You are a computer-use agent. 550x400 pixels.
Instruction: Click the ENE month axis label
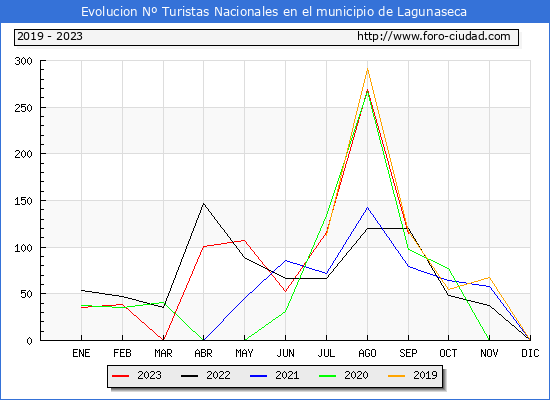[81, 353]
